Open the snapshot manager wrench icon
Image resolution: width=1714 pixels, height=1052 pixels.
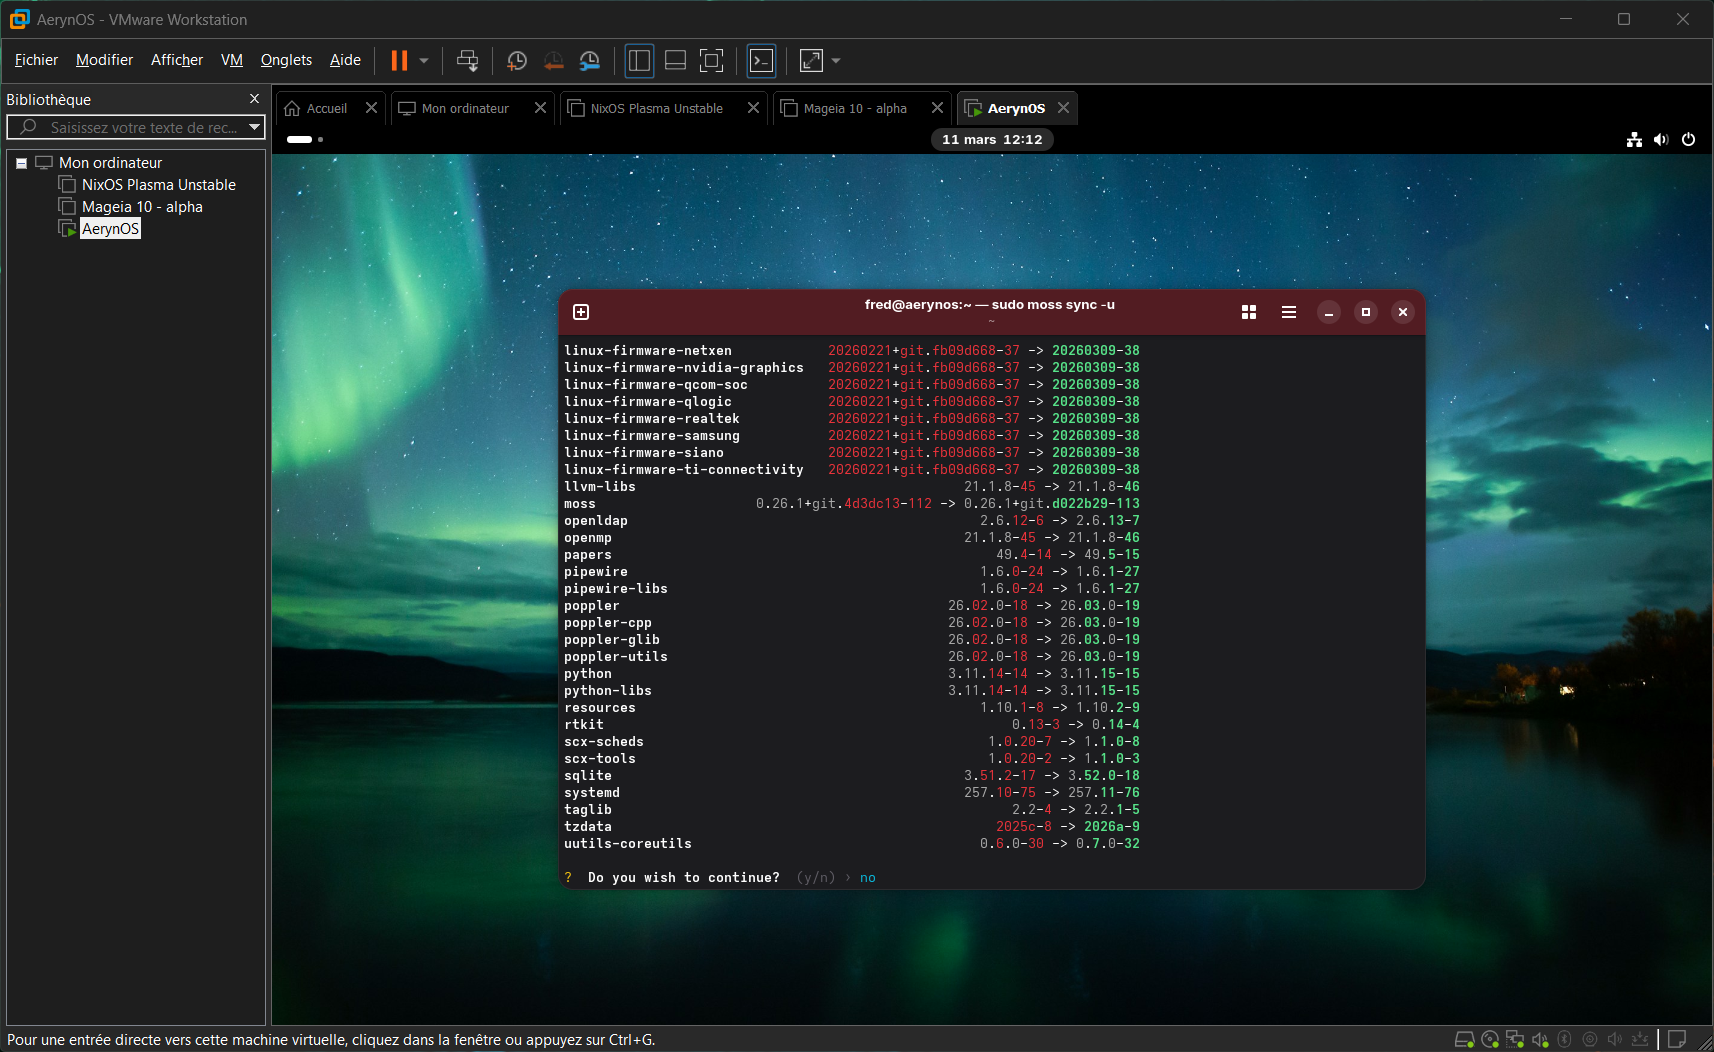coord(590,61)
